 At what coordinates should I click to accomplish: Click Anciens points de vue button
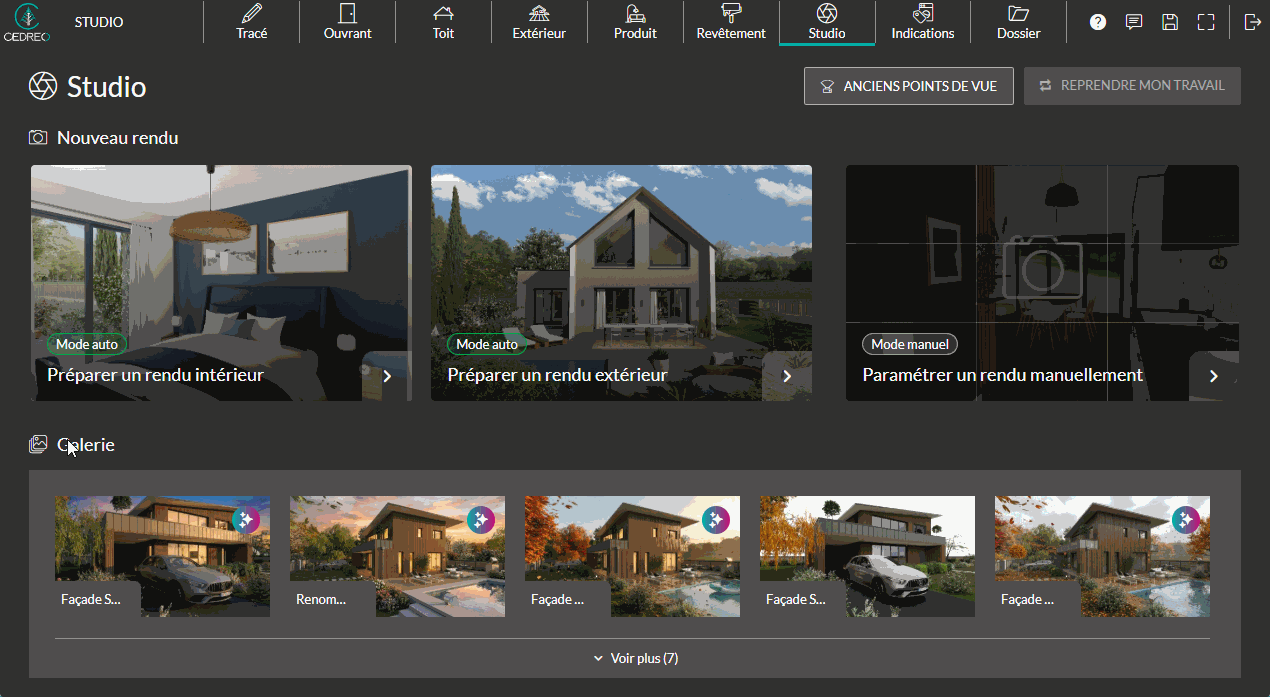[908, 86]
